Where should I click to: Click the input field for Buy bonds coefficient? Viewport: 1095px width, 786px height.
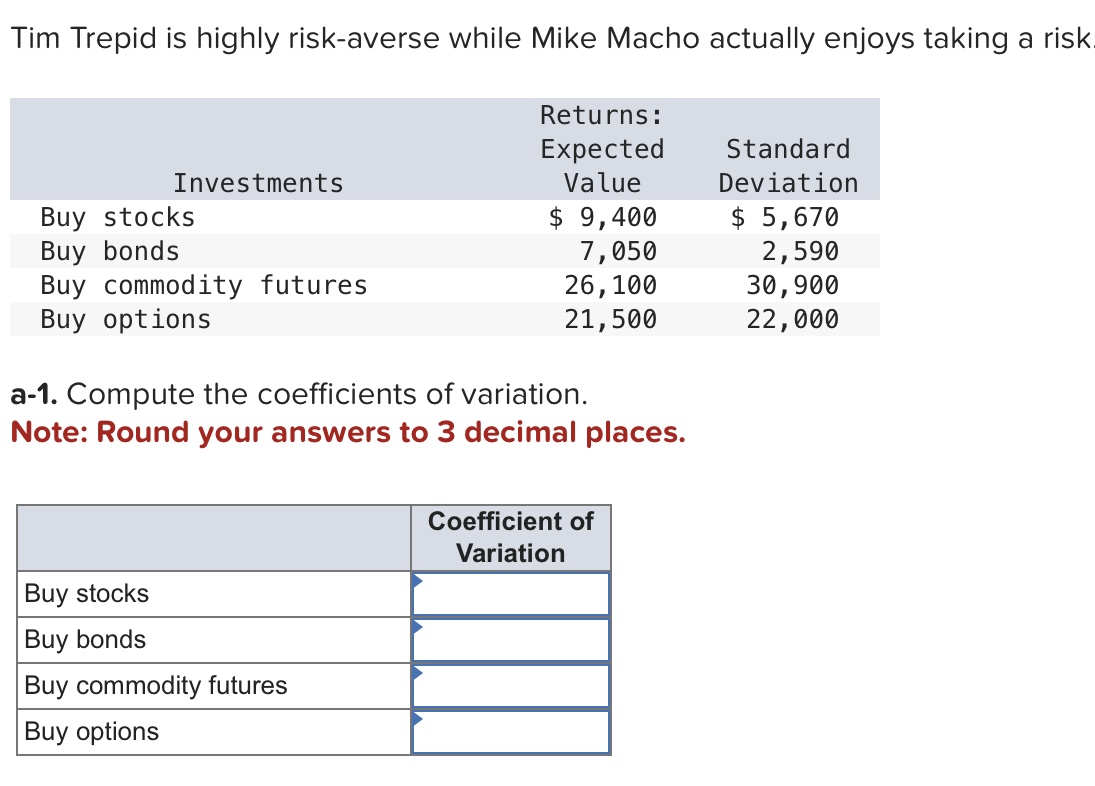512,639
